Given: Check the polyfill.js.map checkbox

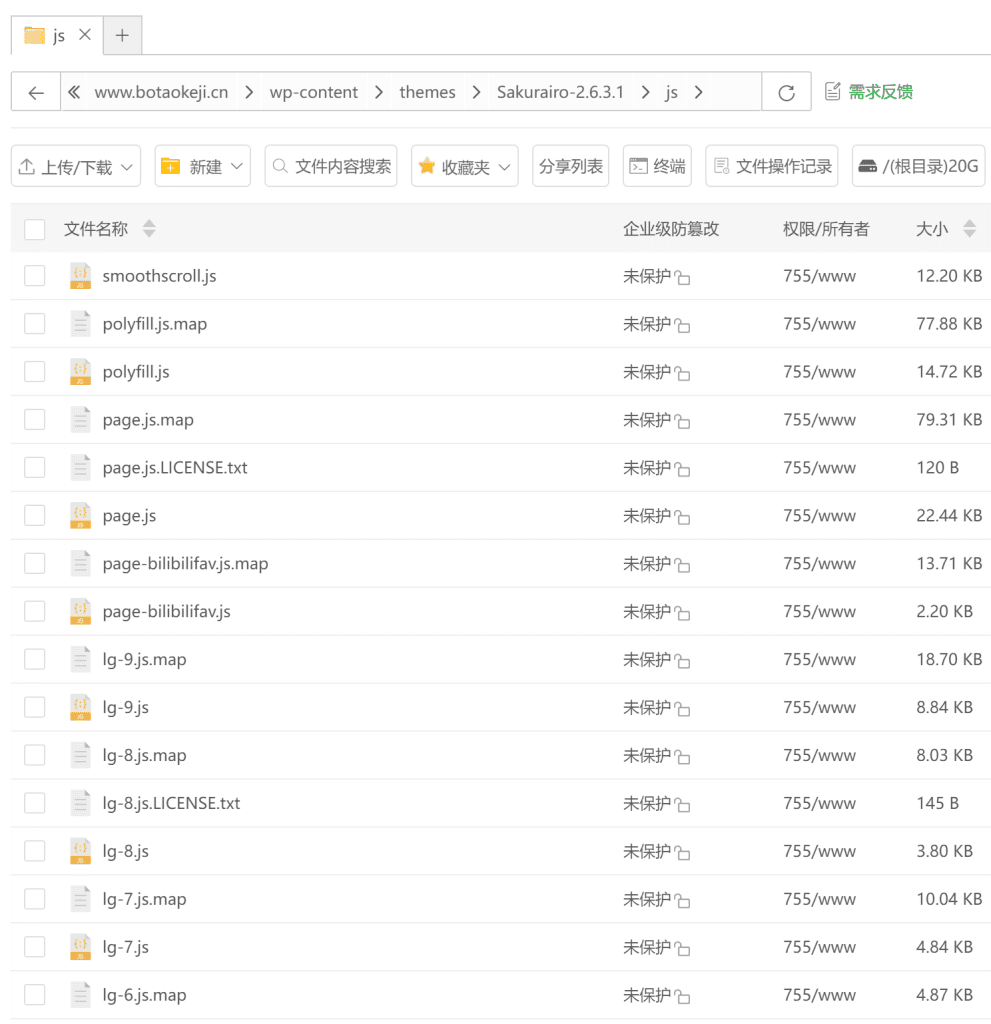Looking at the screenshot, I should (35, 323).
